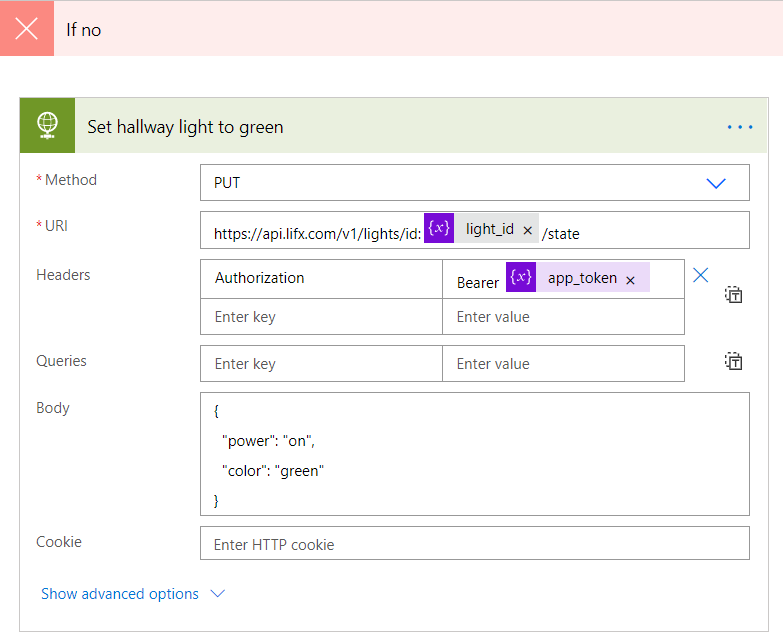783x641 pixels.
Task: Click the Show advanced options link
Action: [120, 594]
